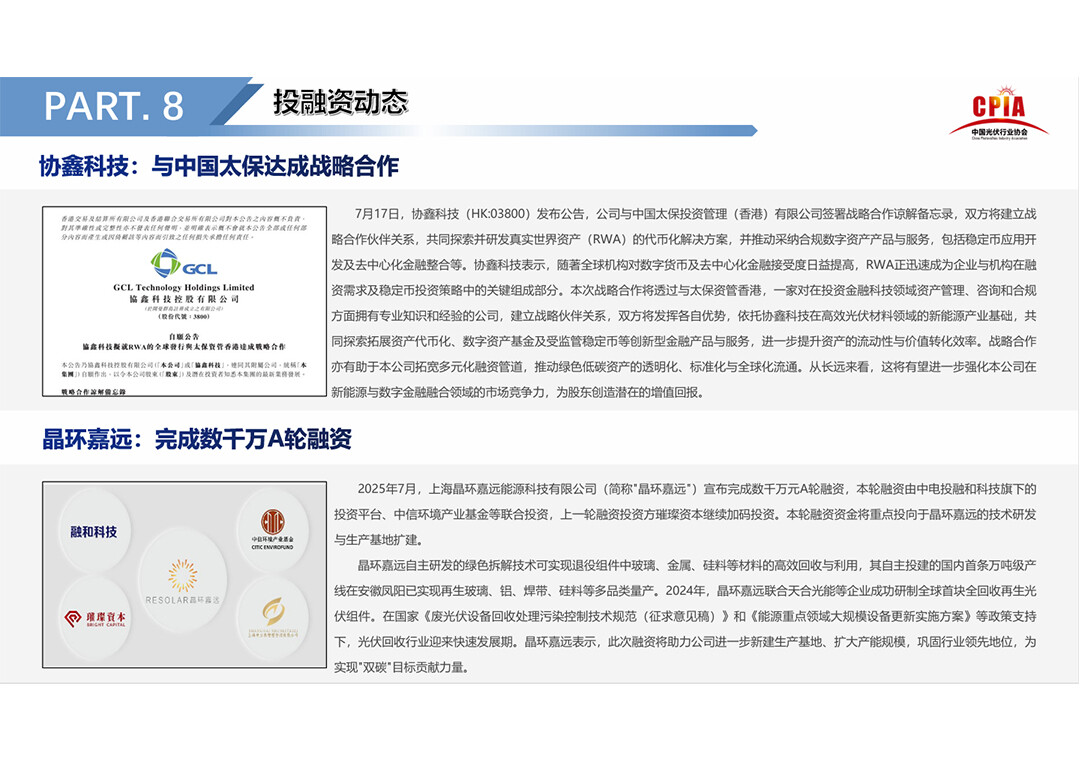The height and width of the screenshot is (760, 1080).
Task: Click the CITIC Envirofund circular logo
Action: [x=272, y=528]
